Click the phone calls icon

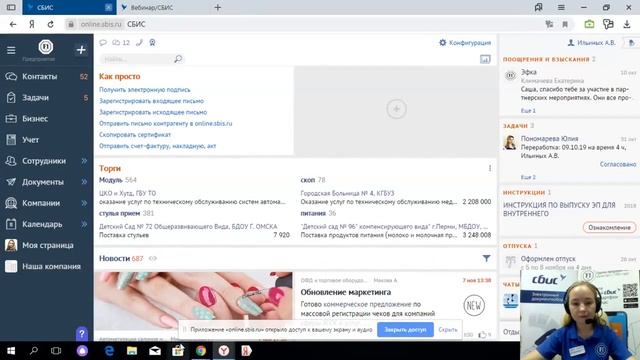click(x=139, y=42)
